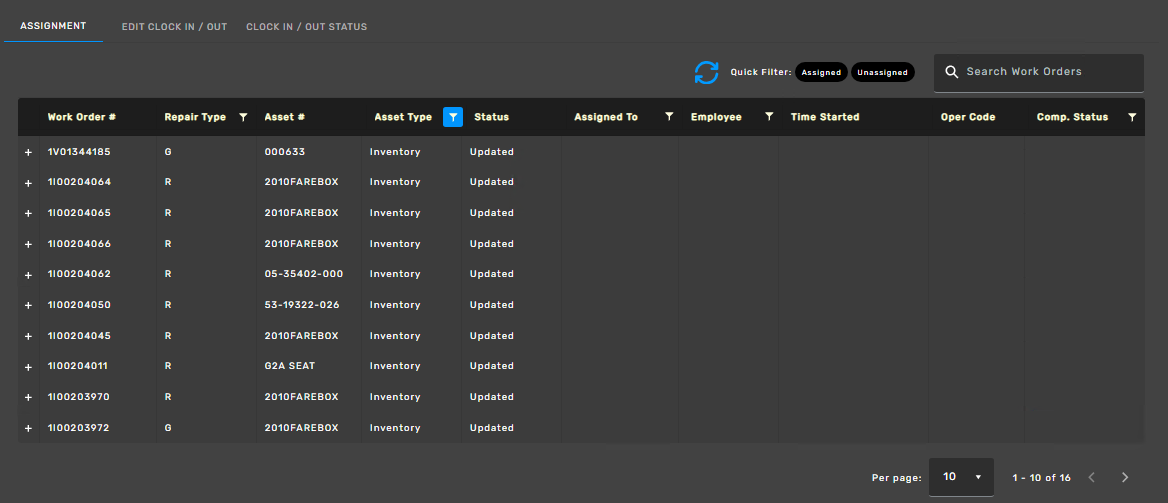The image size is (1168, 503).
Task: Toggle the Assigned quick filter
Action: [821, 72]
